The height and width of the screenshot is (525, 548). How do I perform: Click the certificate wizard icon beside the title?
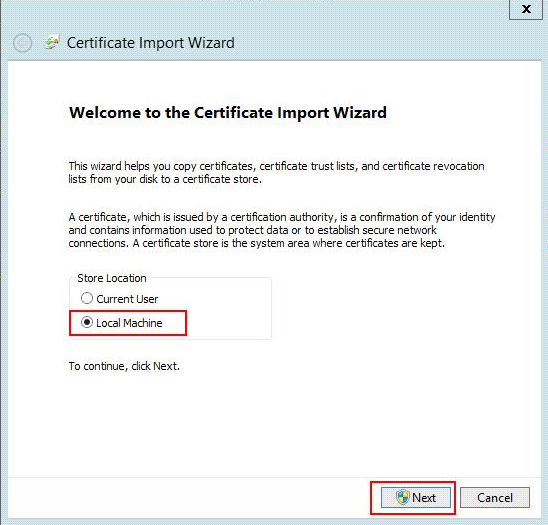52,42
